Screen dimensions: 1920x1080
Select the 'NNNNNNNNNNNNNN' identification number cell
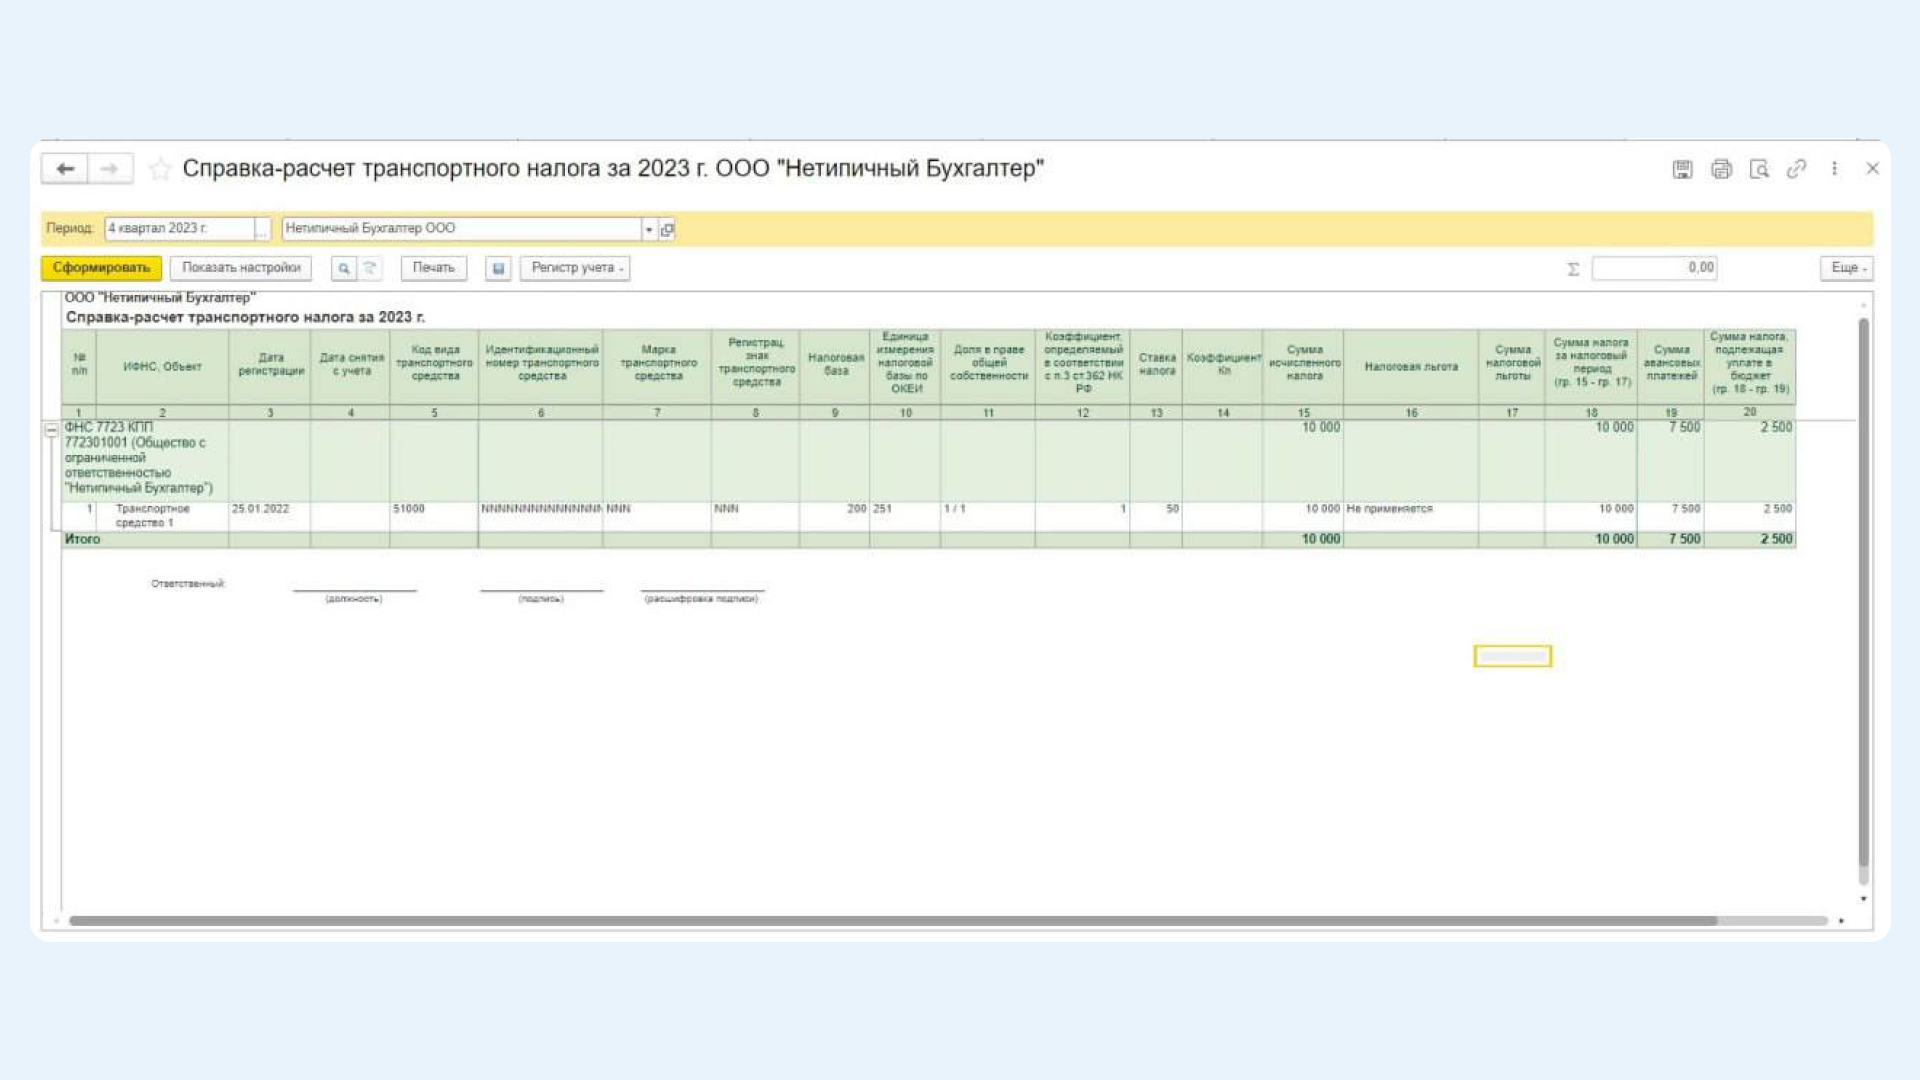(x=540, y=515)
